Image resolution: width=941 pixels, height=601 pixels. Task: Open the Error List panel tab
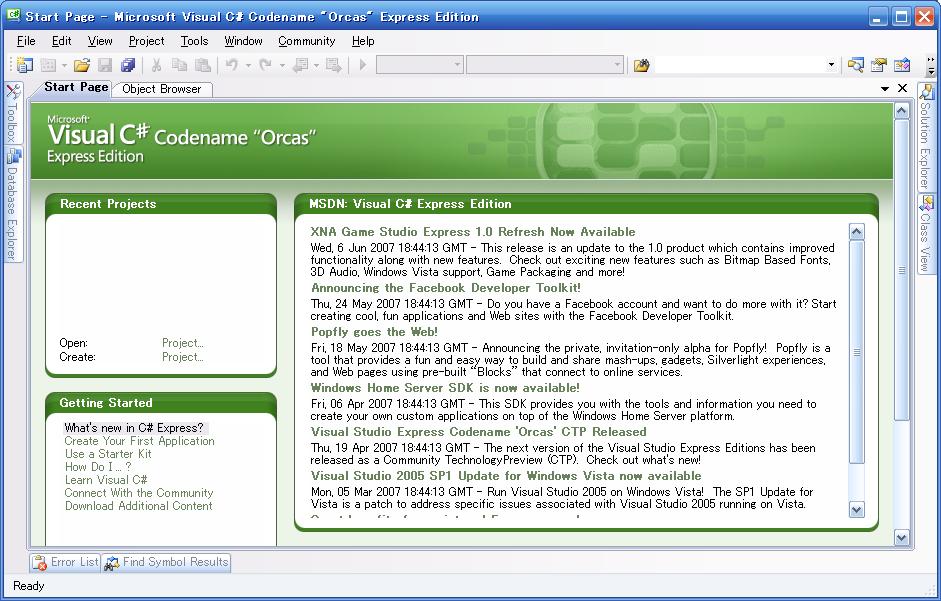pyautogui.click(x=65, y=562)
